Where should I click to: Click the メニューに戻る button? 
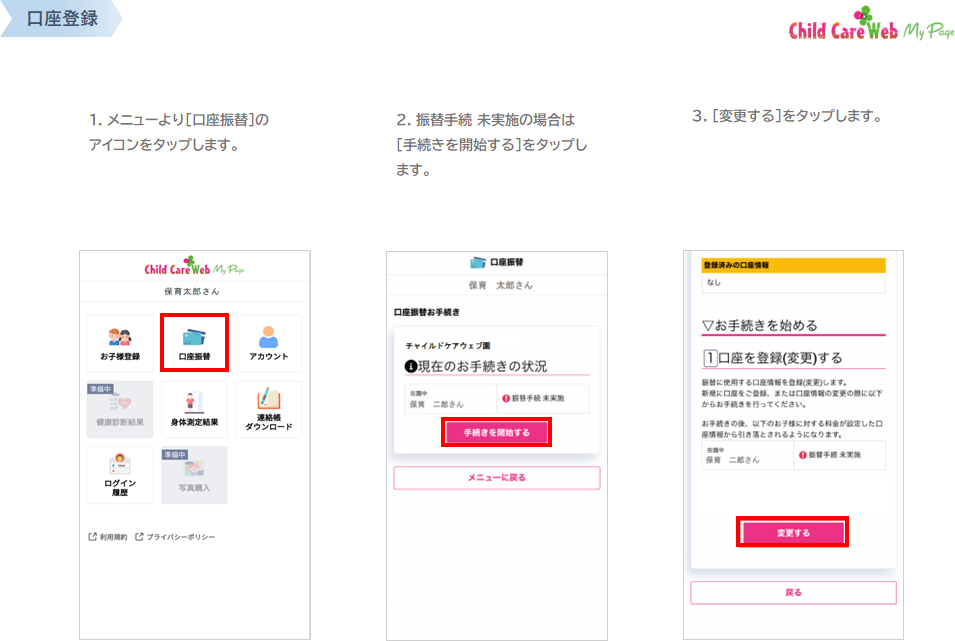[x=496, y=478]
